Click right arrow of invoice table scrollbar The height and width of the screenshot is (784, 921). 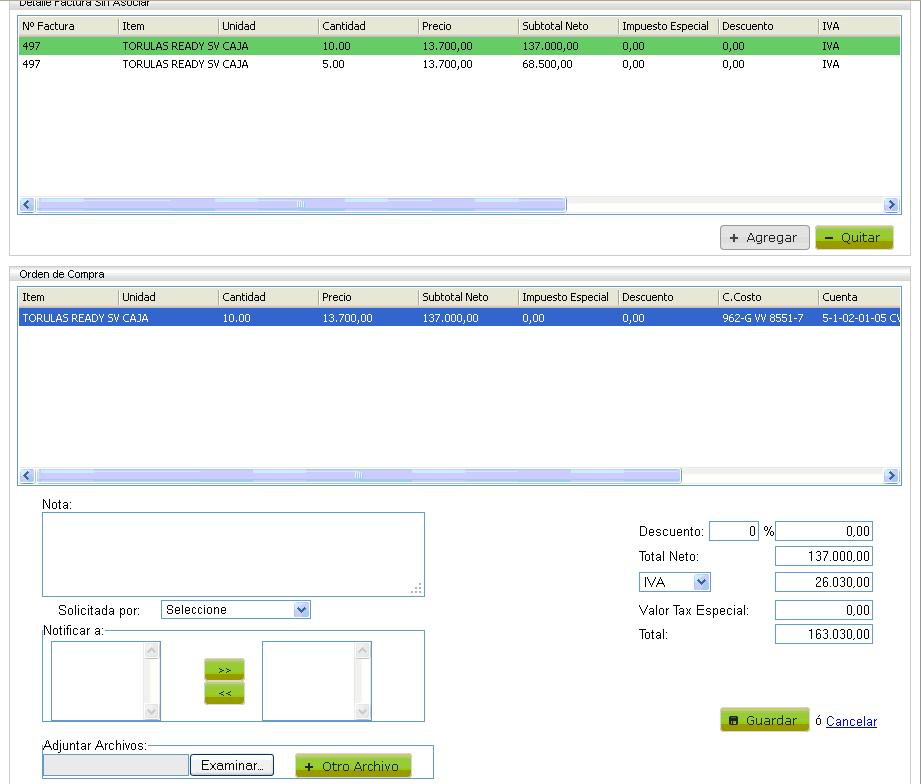tap(891, 204)
